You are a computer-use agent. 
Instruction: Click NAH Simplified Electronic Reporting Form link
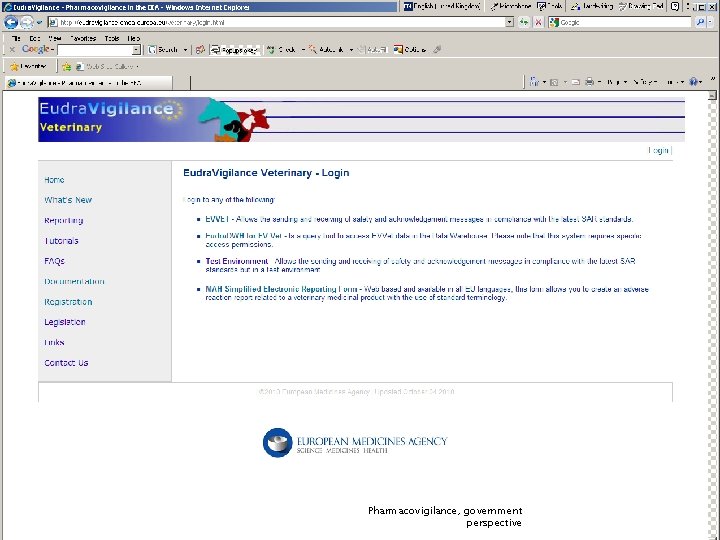[x=281, y=289]
